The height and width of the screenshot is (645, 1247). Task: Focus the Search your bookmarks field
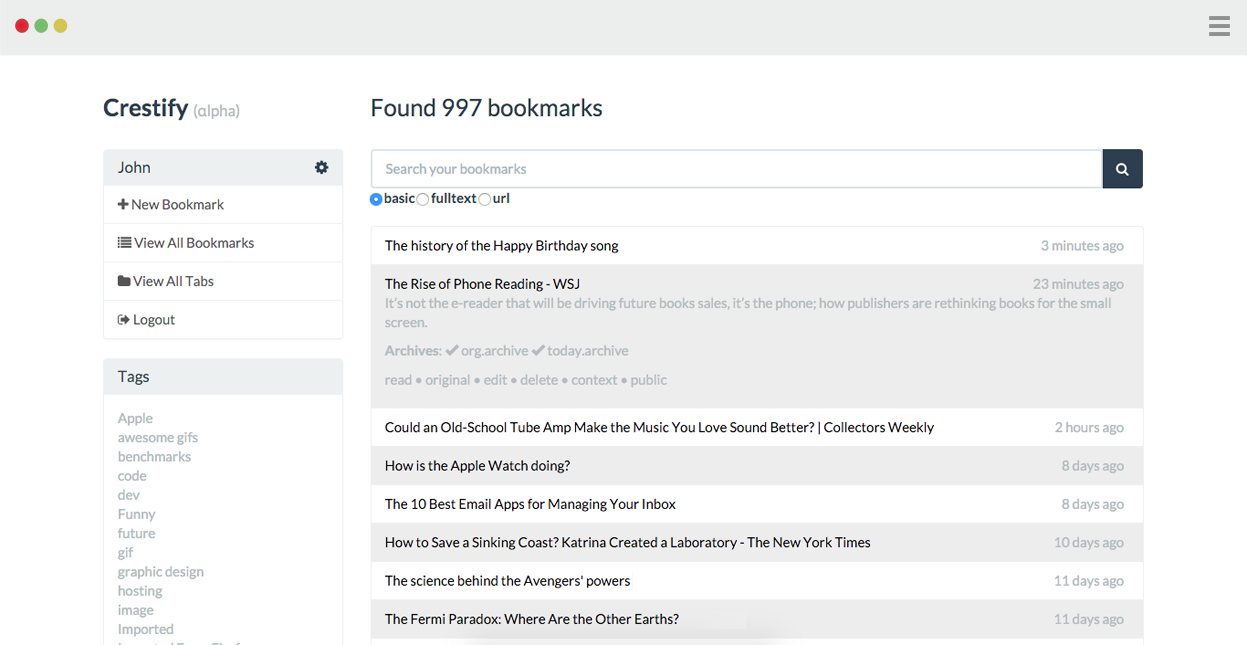736,169
